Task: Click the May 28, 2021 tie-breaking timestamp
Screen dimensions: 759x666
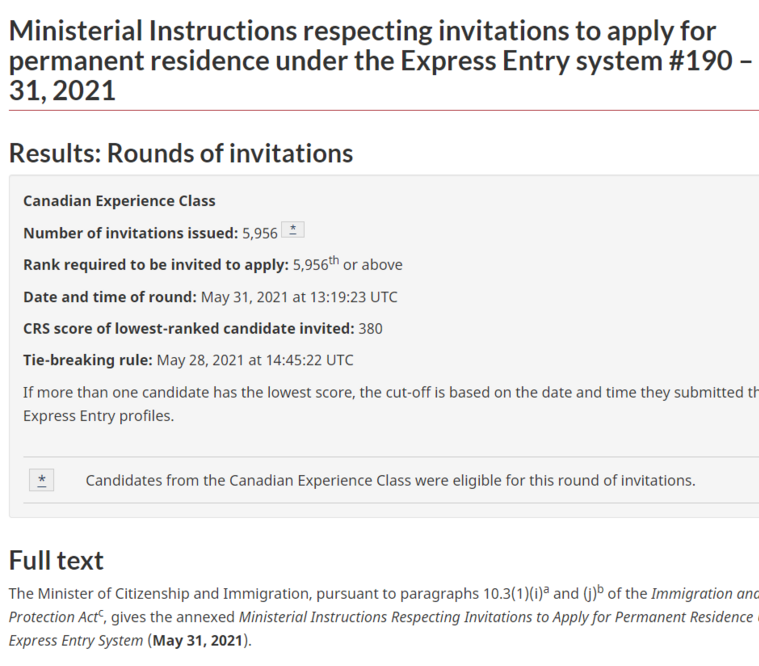Action: coord(255,360)
